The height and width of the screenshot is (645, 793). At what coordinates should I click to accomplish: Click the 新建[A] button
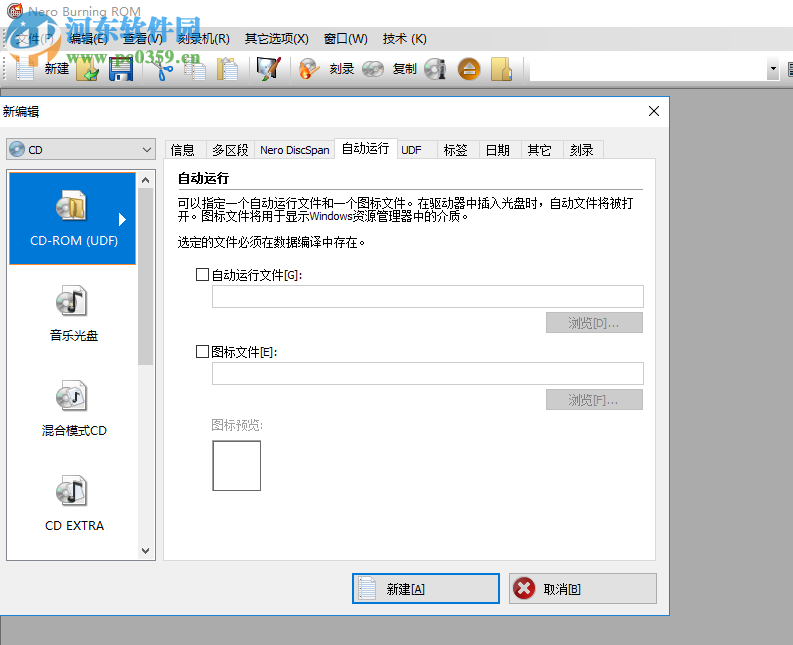click(426, 588)
